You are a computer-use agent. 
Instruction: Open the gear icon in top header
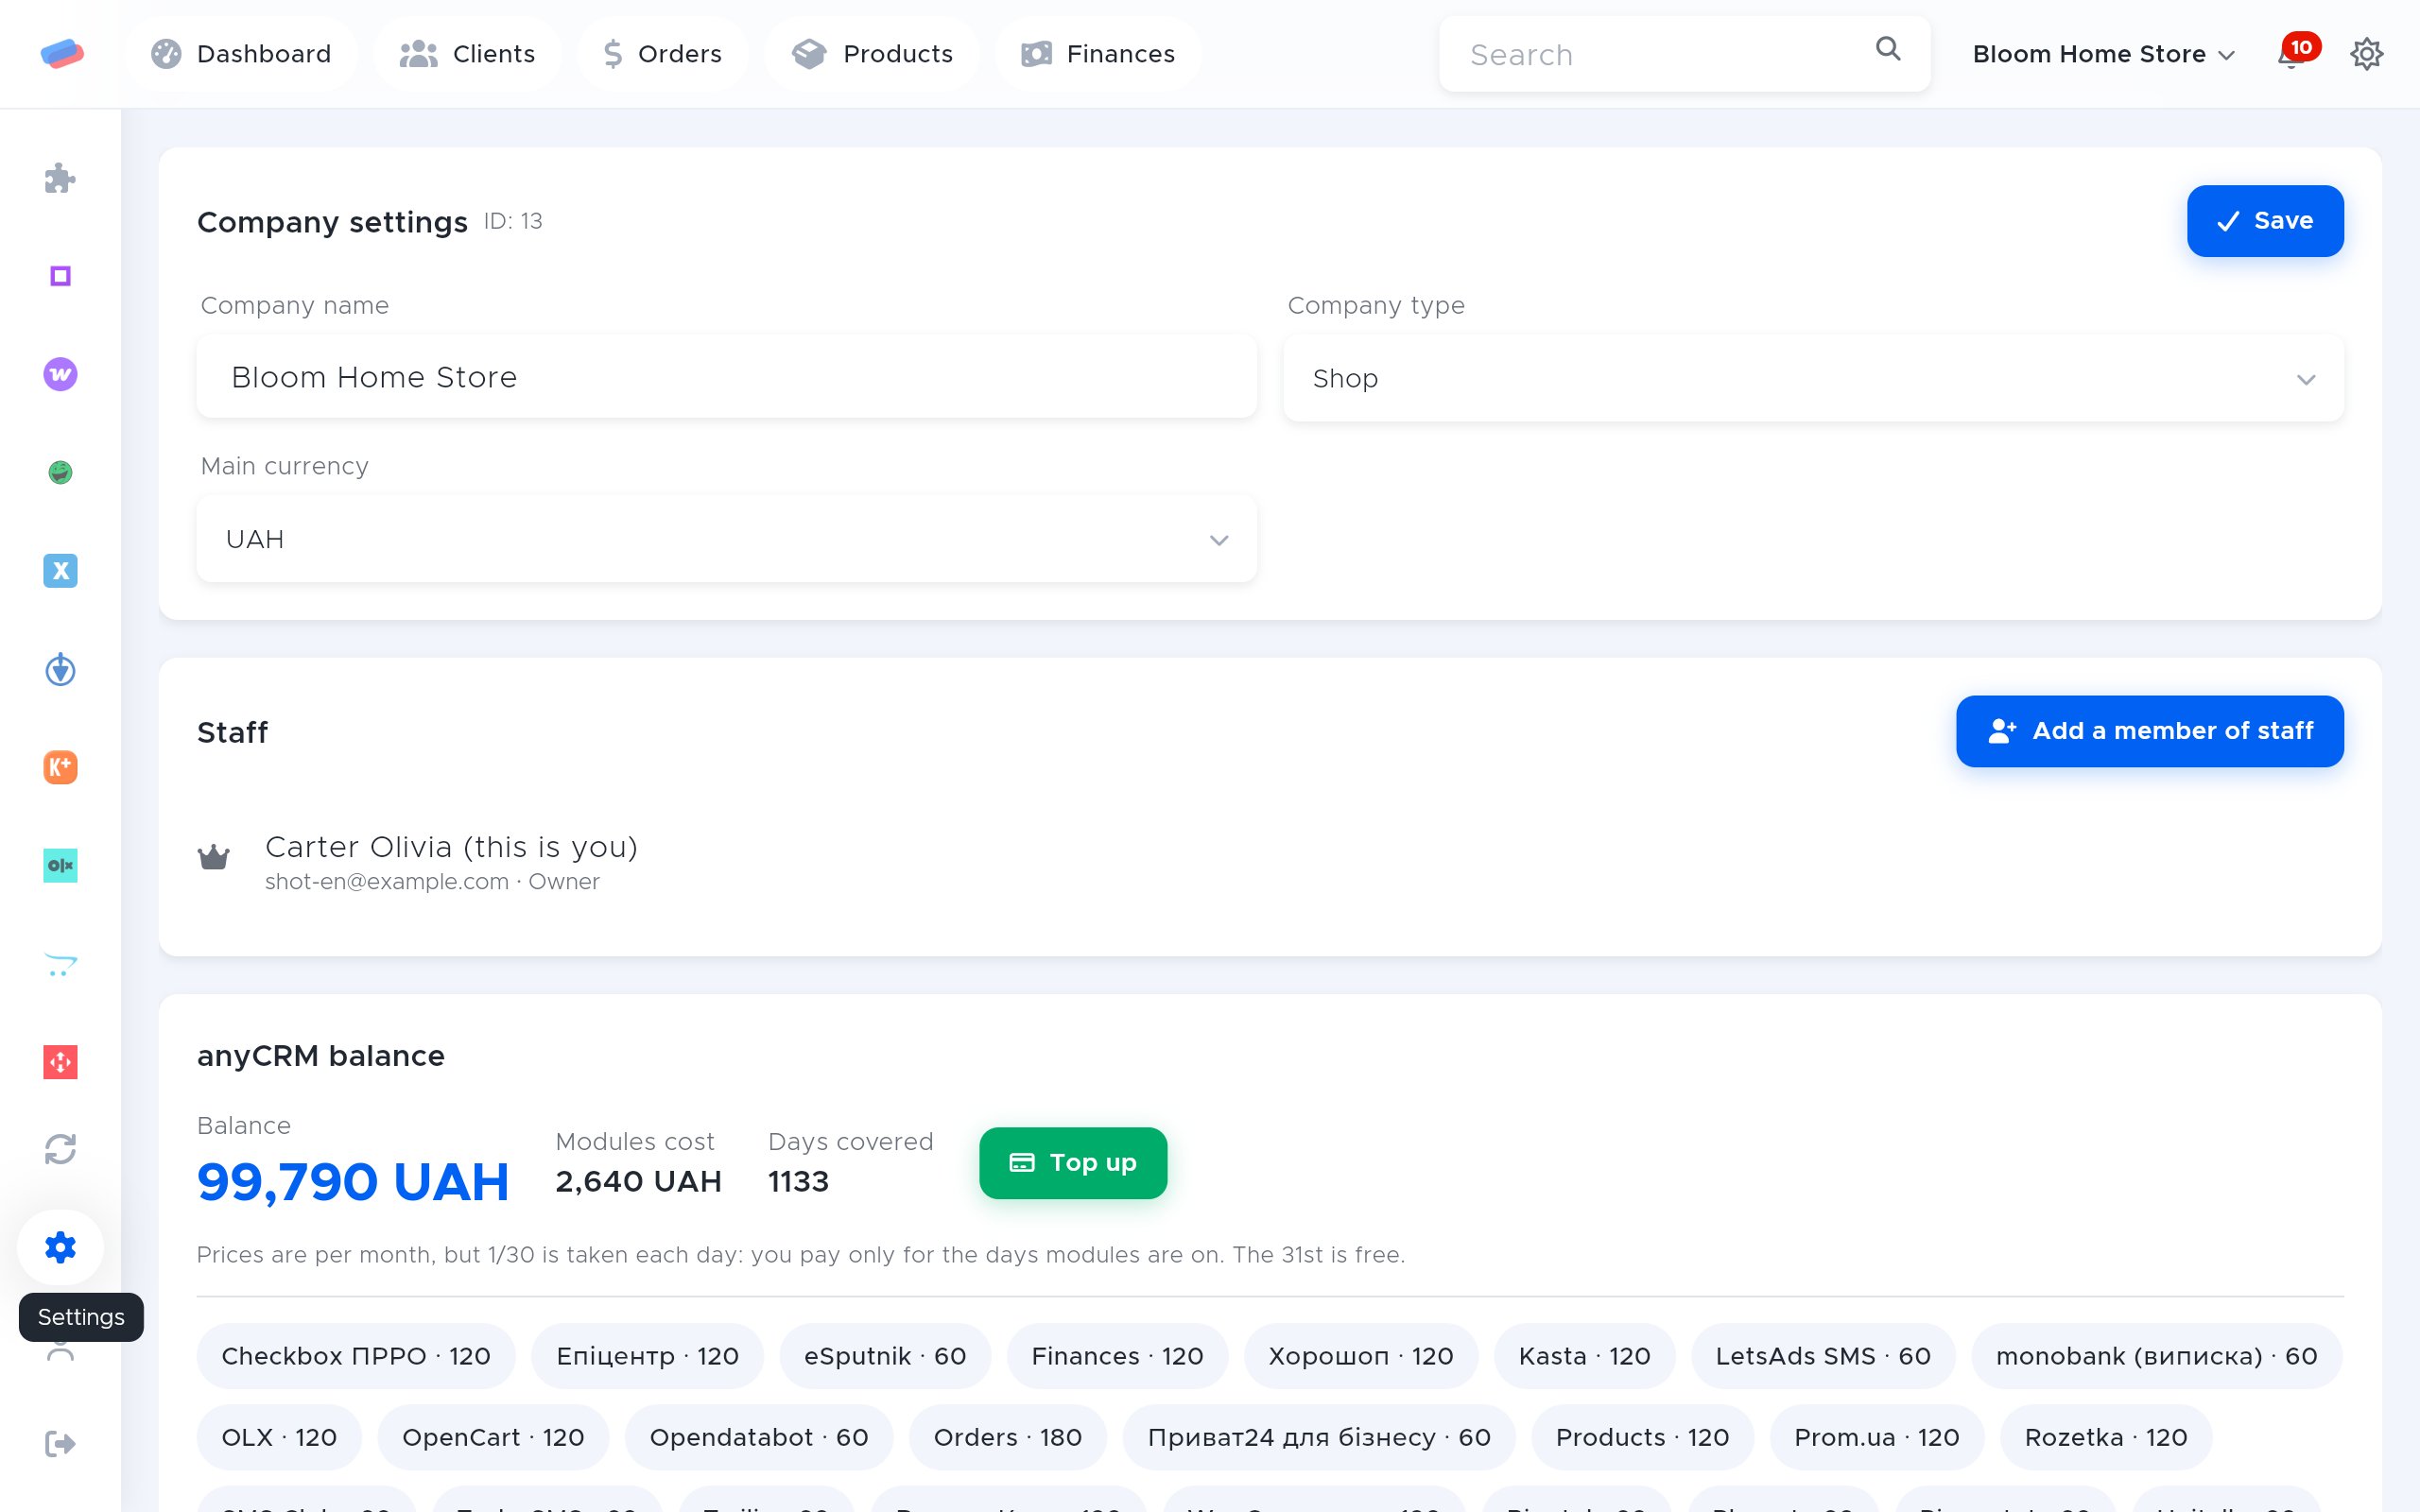(x=2366, y=54)
